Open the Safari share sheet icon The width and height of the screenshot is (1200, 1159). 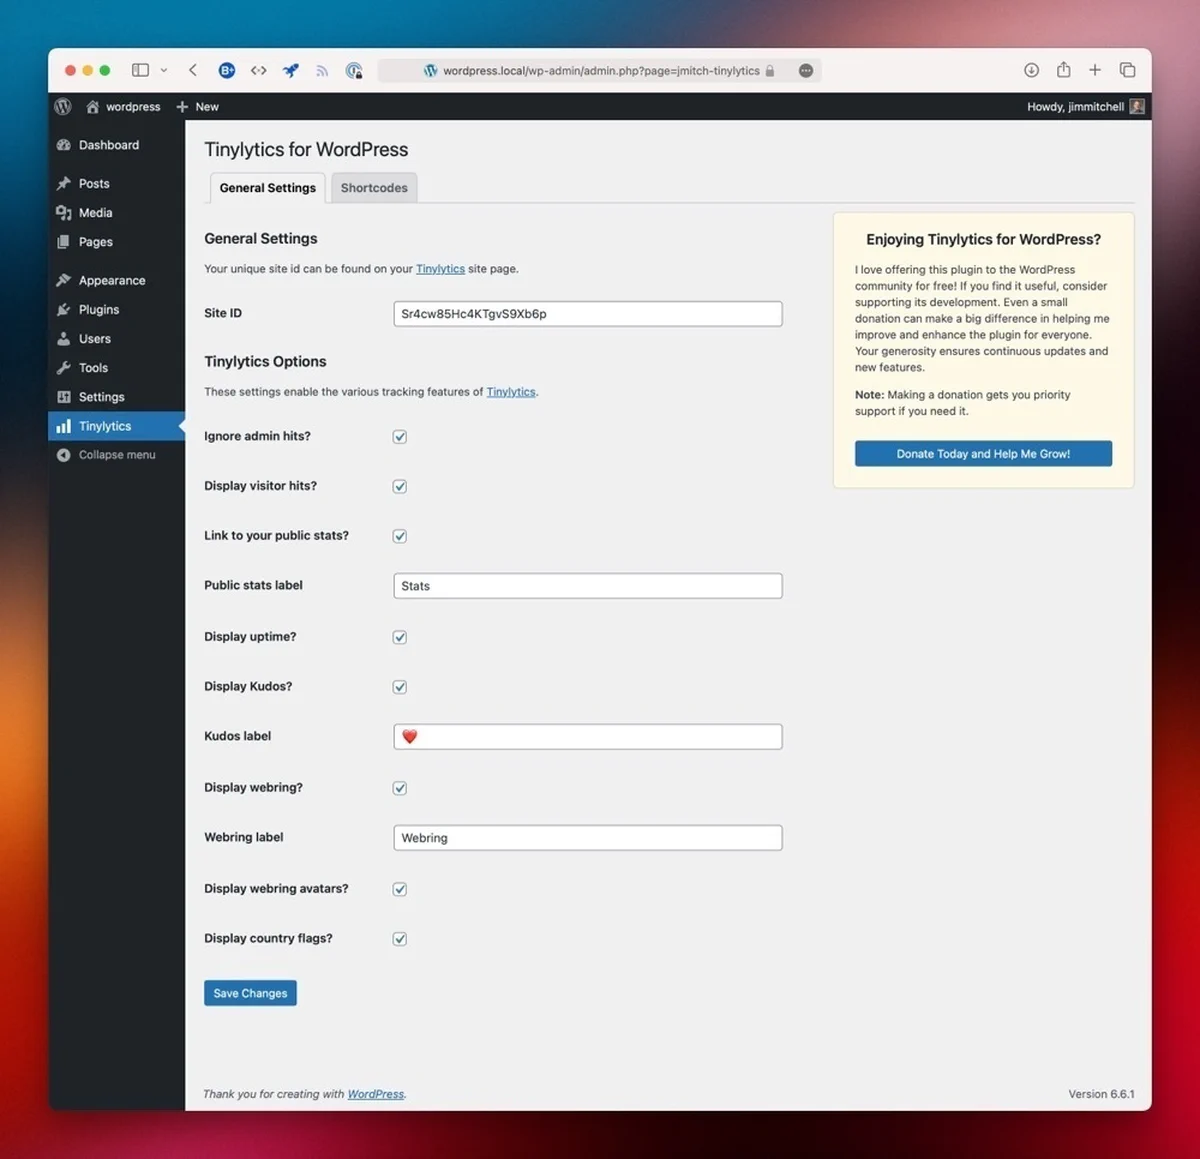(x=1063, y=70)
